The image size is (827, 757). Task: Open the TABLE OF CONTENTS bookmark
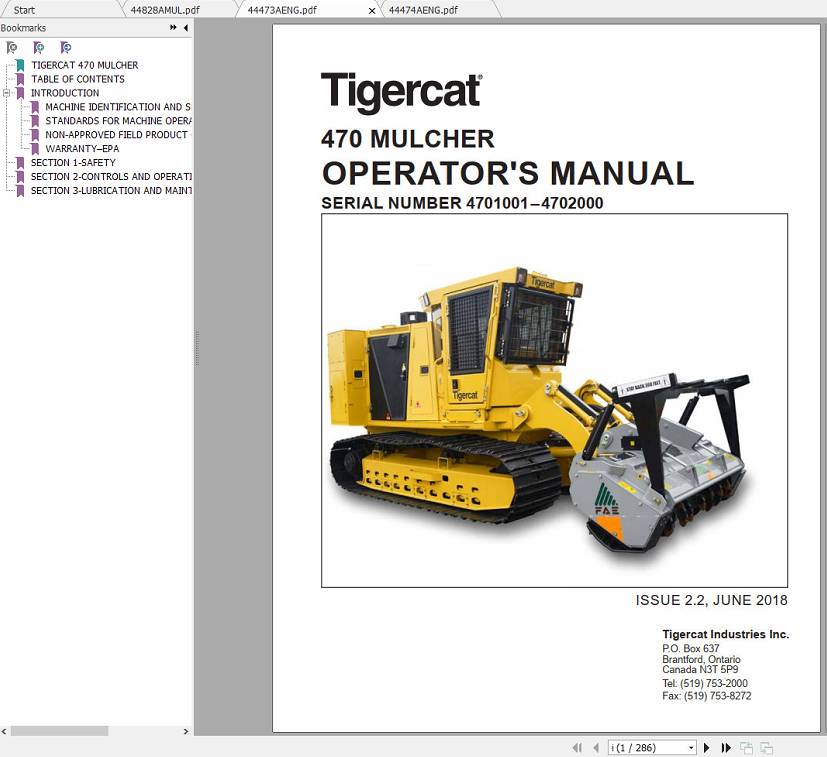point(77,79)
